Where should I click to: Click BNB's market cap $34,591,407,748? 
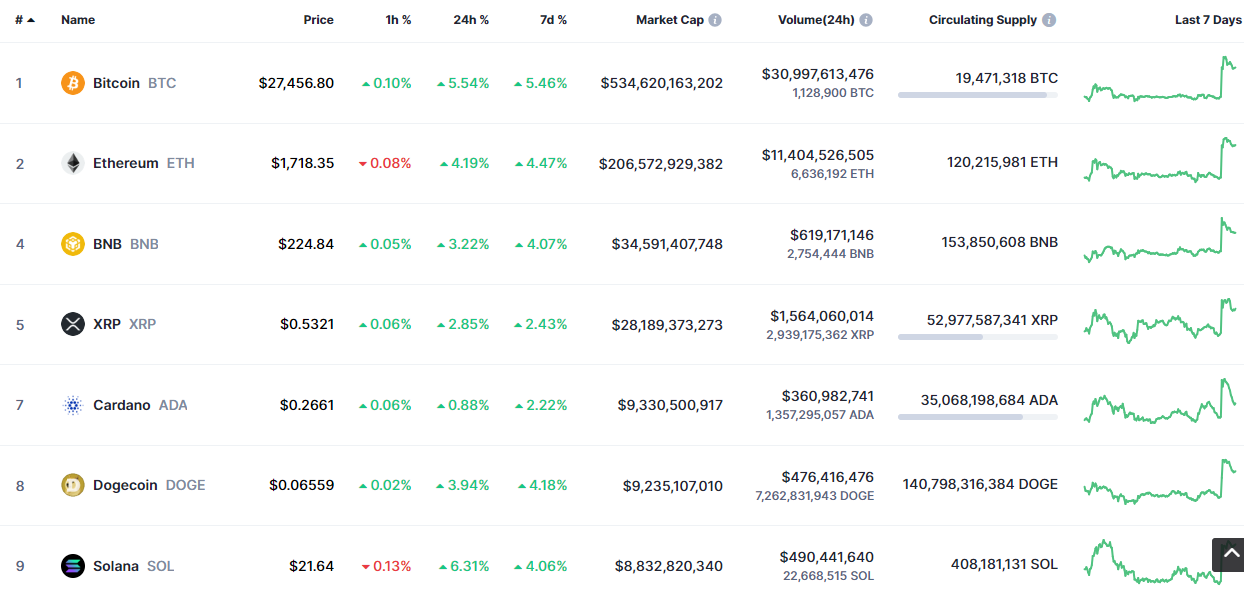668,244
